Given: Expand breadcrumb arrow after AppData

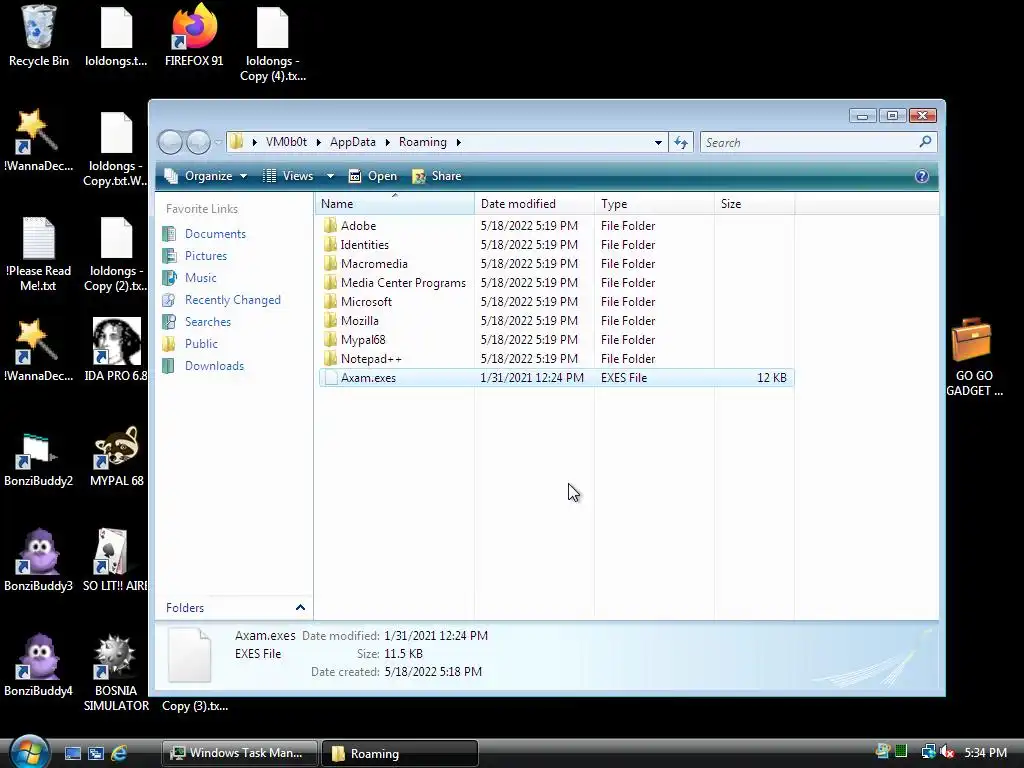Looking at the screenshot, I should pyautogui.click(x=387, y=142).
